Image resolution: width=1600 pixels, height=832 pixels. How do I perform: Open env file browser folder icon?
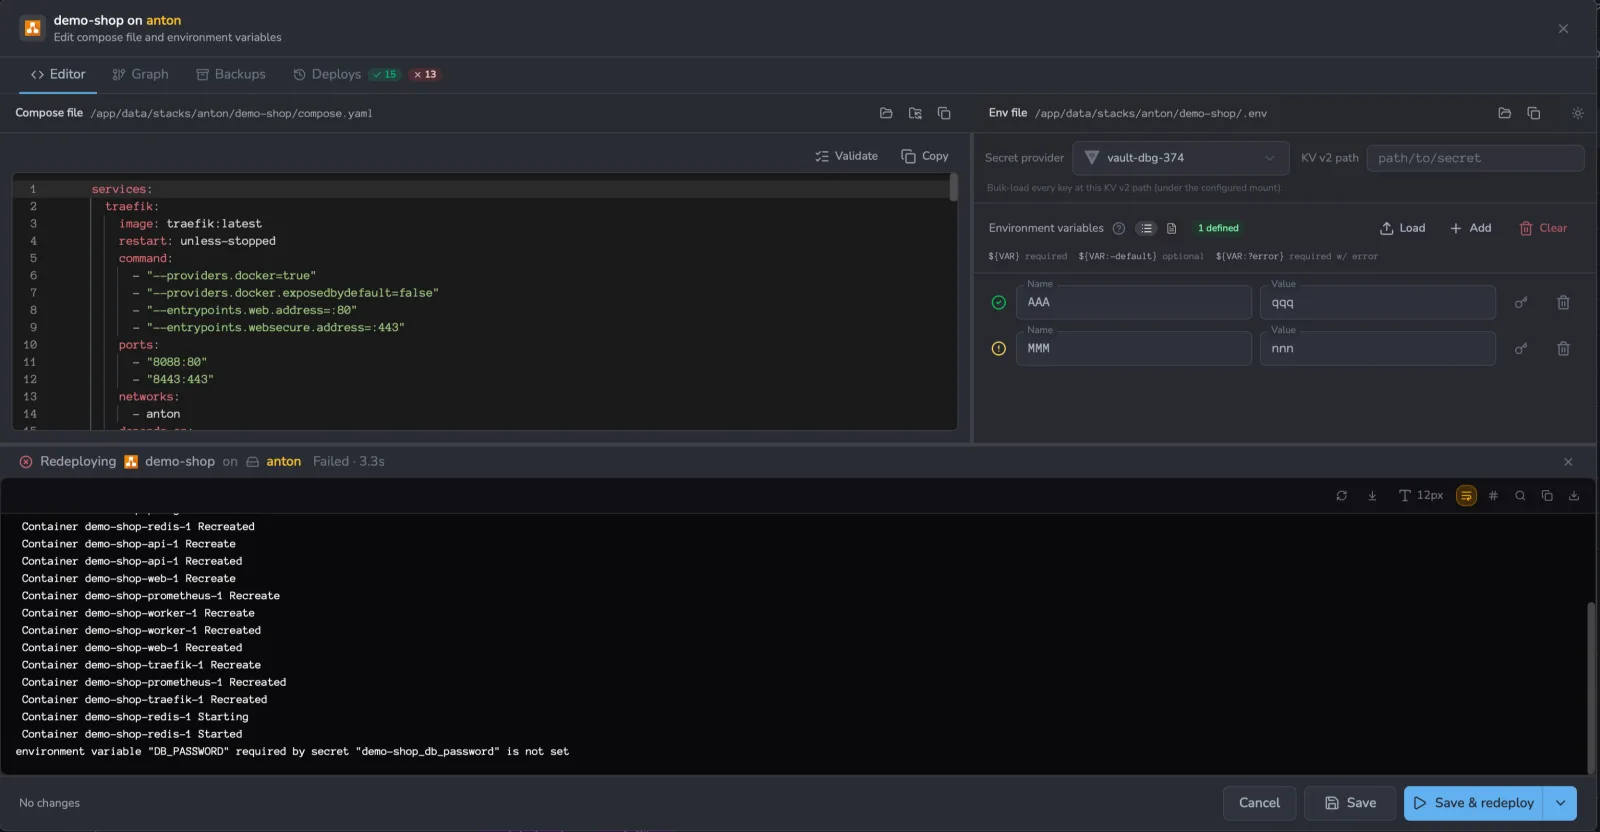(1504, 113)
